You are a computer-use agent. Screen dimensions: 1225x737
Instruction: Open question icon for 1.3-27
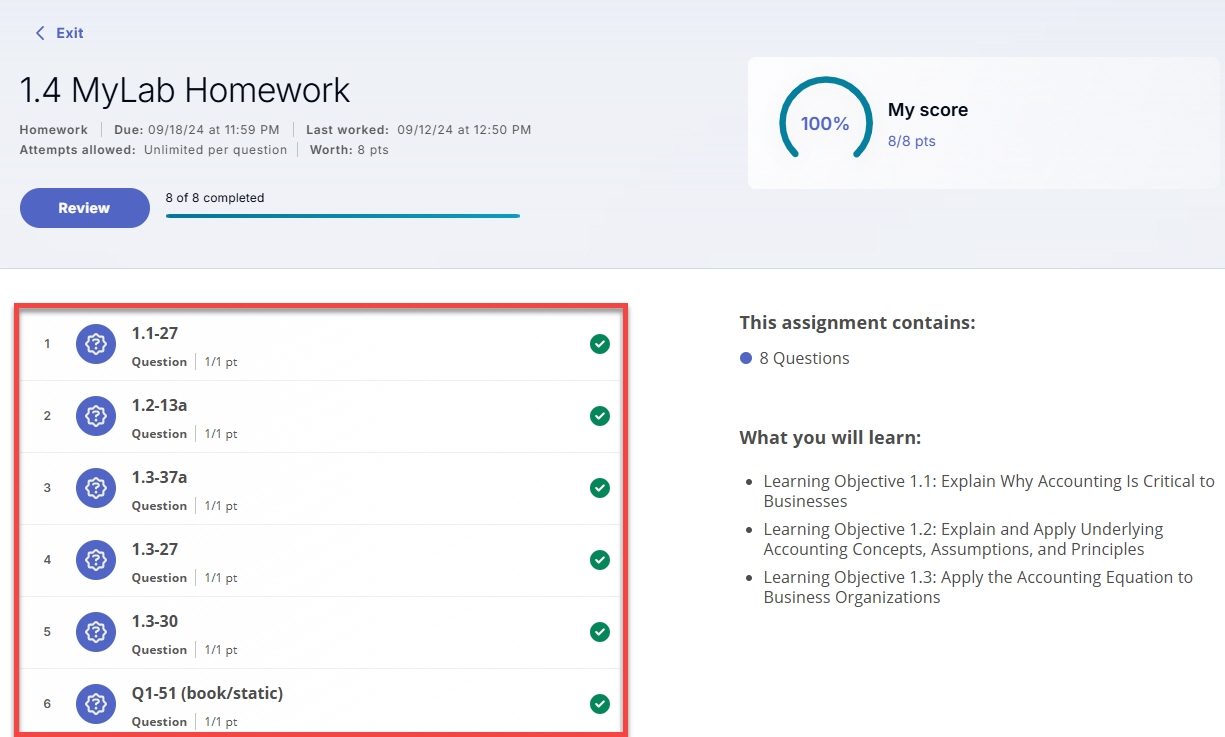pyautogui.click(x=96, y=560)
